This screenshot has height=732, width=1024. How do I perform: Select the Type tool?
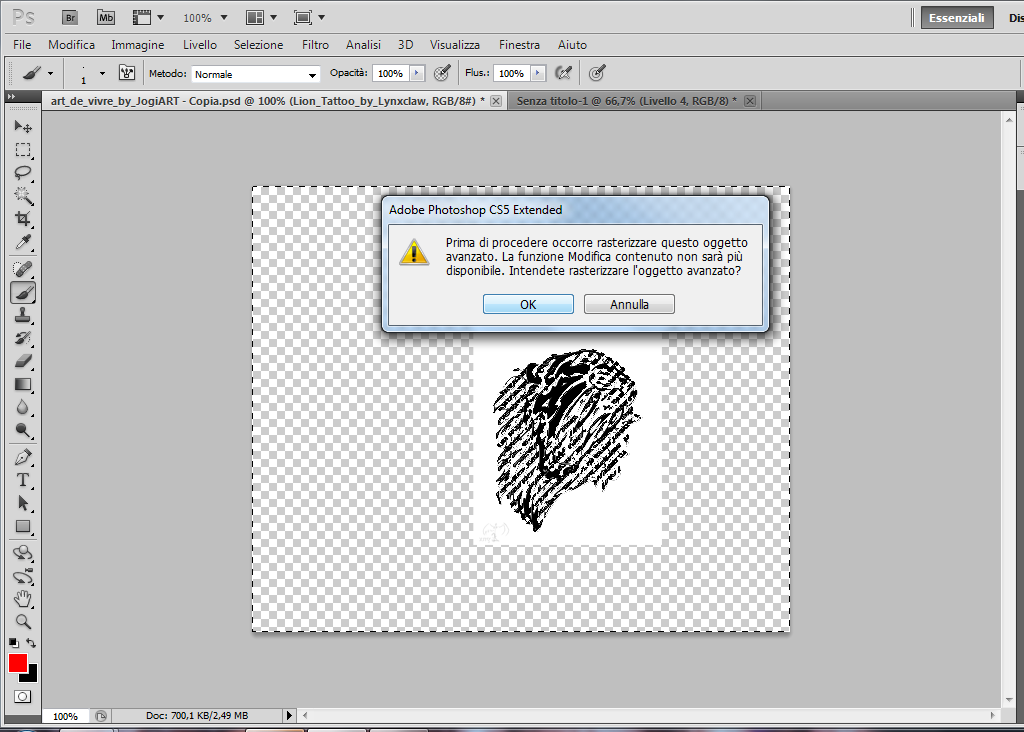[x=23, y=480]
